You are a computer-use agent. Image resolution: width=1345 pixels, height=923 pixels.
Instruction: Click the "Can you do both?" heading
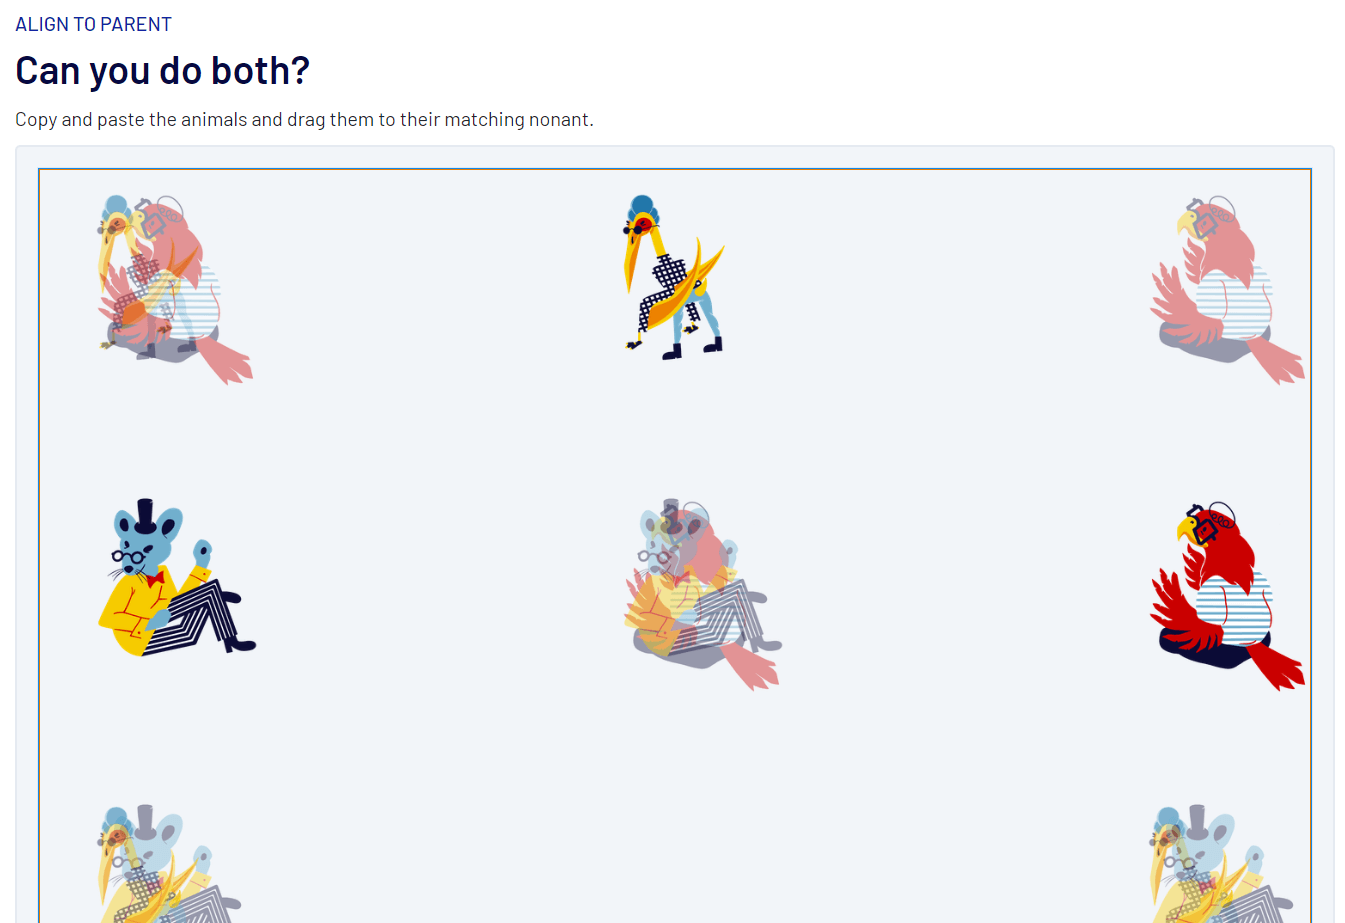pyautogui.click(x=162, y=71)
